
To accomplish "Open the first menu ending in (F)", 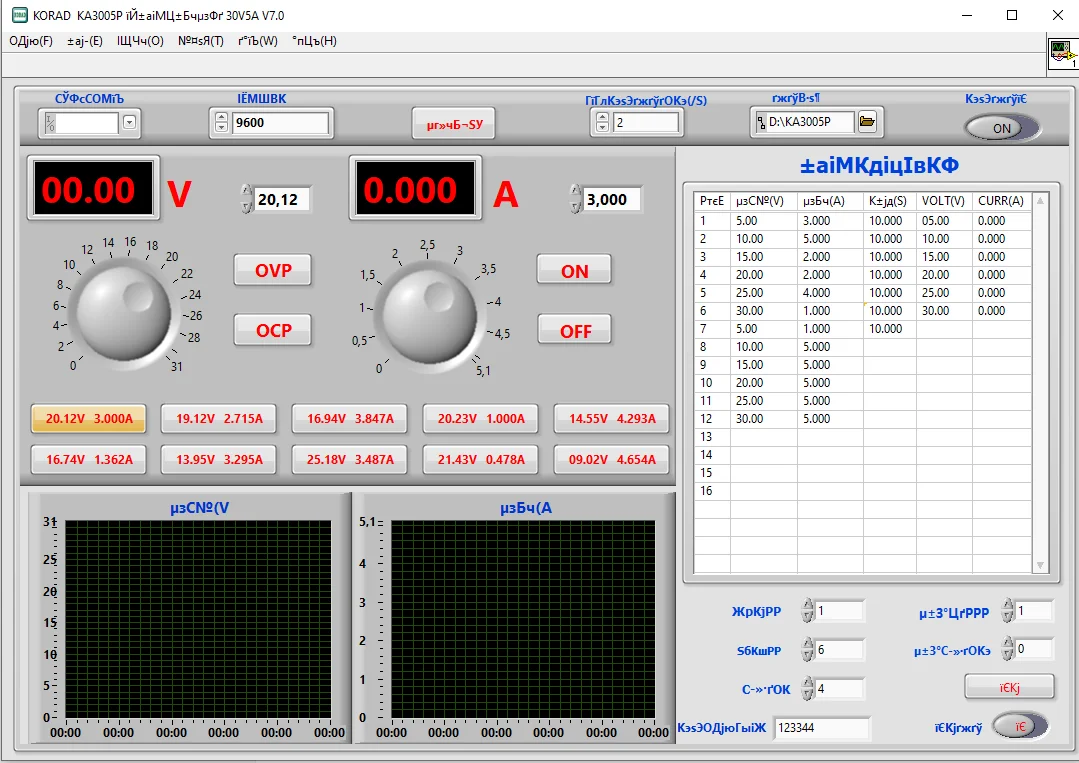I will [31, 41].
